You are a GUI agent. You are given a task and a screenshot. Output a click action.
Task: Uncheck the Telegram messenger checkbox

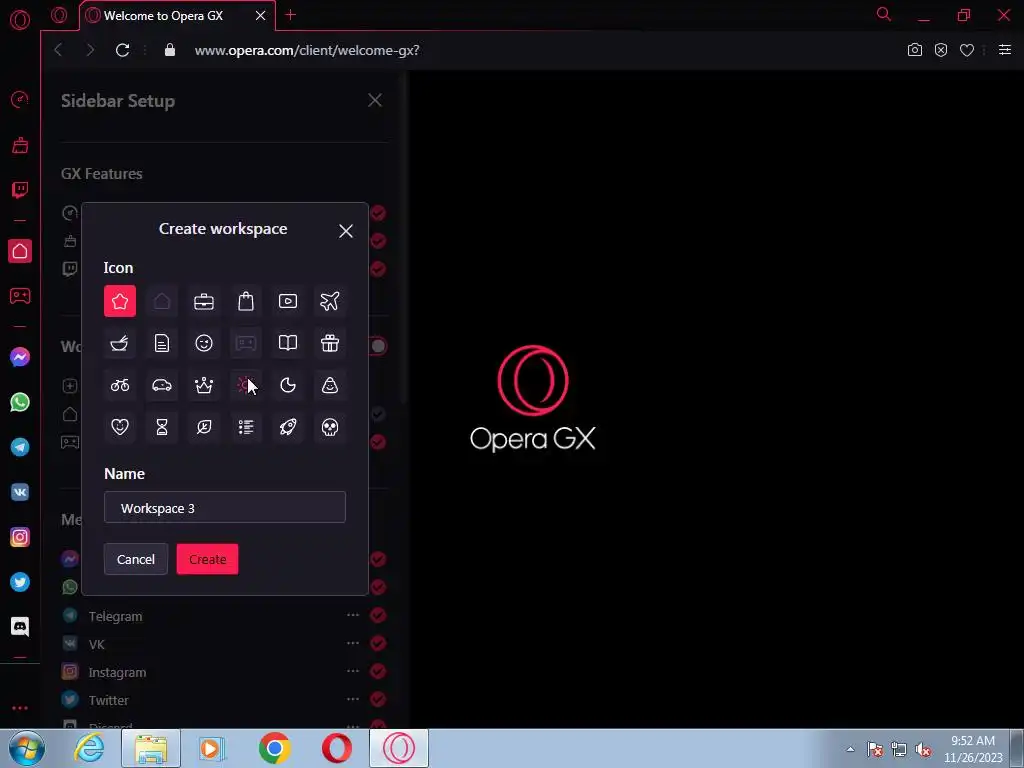(378, 615)
